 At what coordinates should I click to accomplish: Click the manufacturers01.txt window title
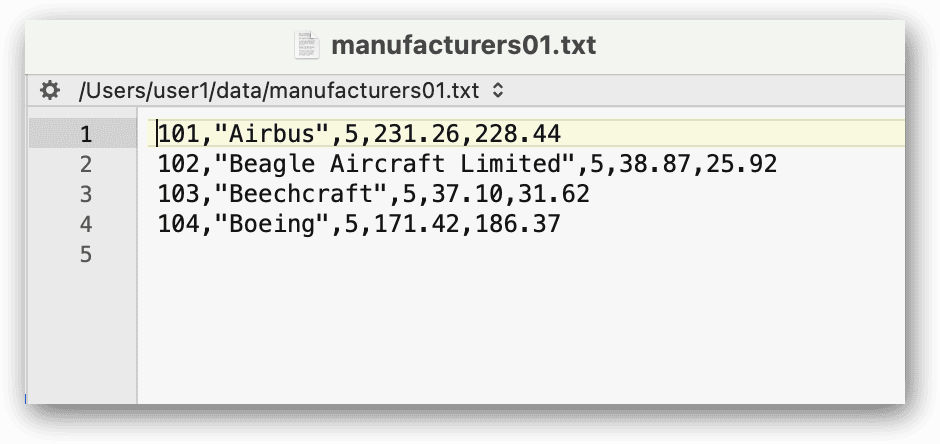[463, 46]
